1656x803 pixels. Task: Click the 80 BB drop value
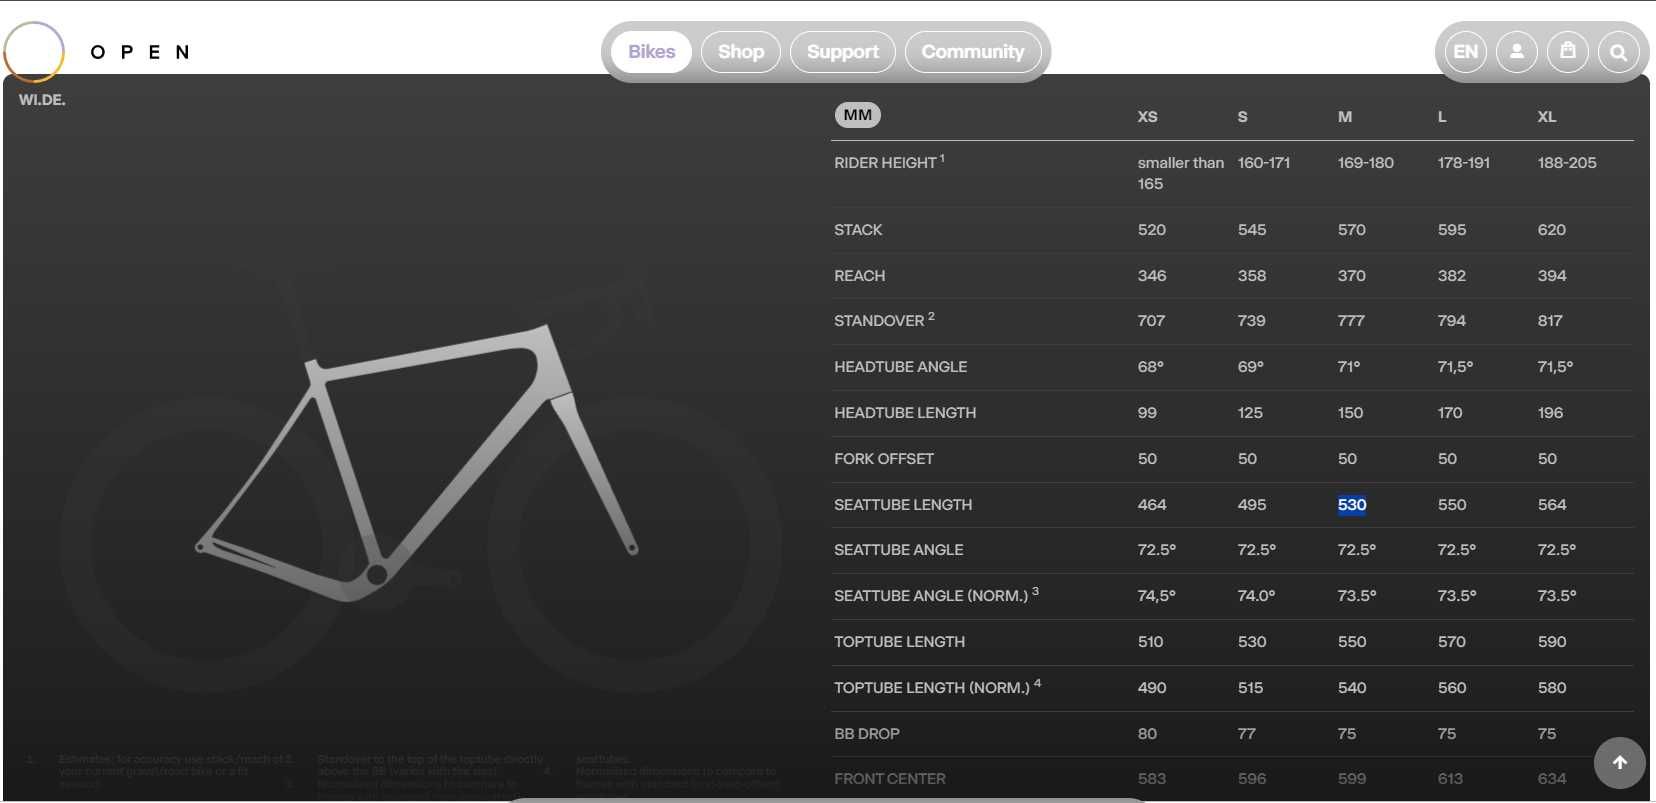coord(1147,734)
